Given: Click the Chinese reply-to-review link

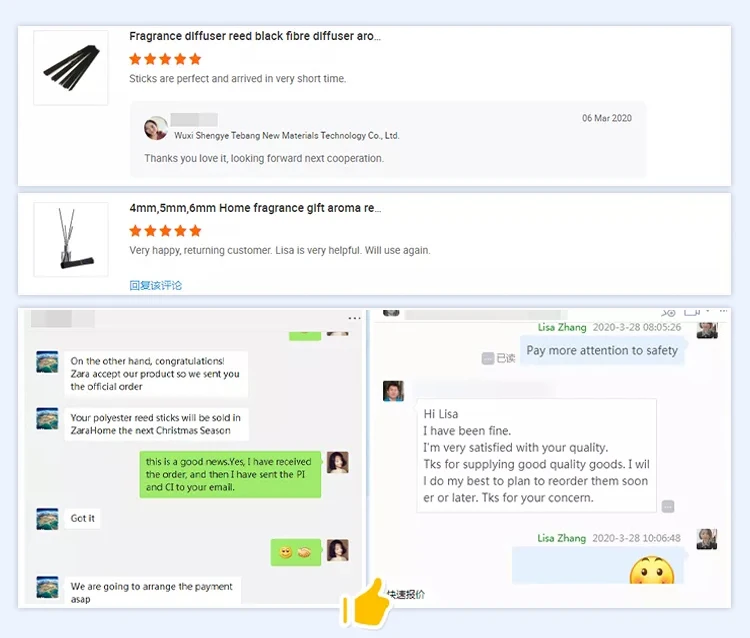Looking at the screenshot, I should click(x=155, y=286).
